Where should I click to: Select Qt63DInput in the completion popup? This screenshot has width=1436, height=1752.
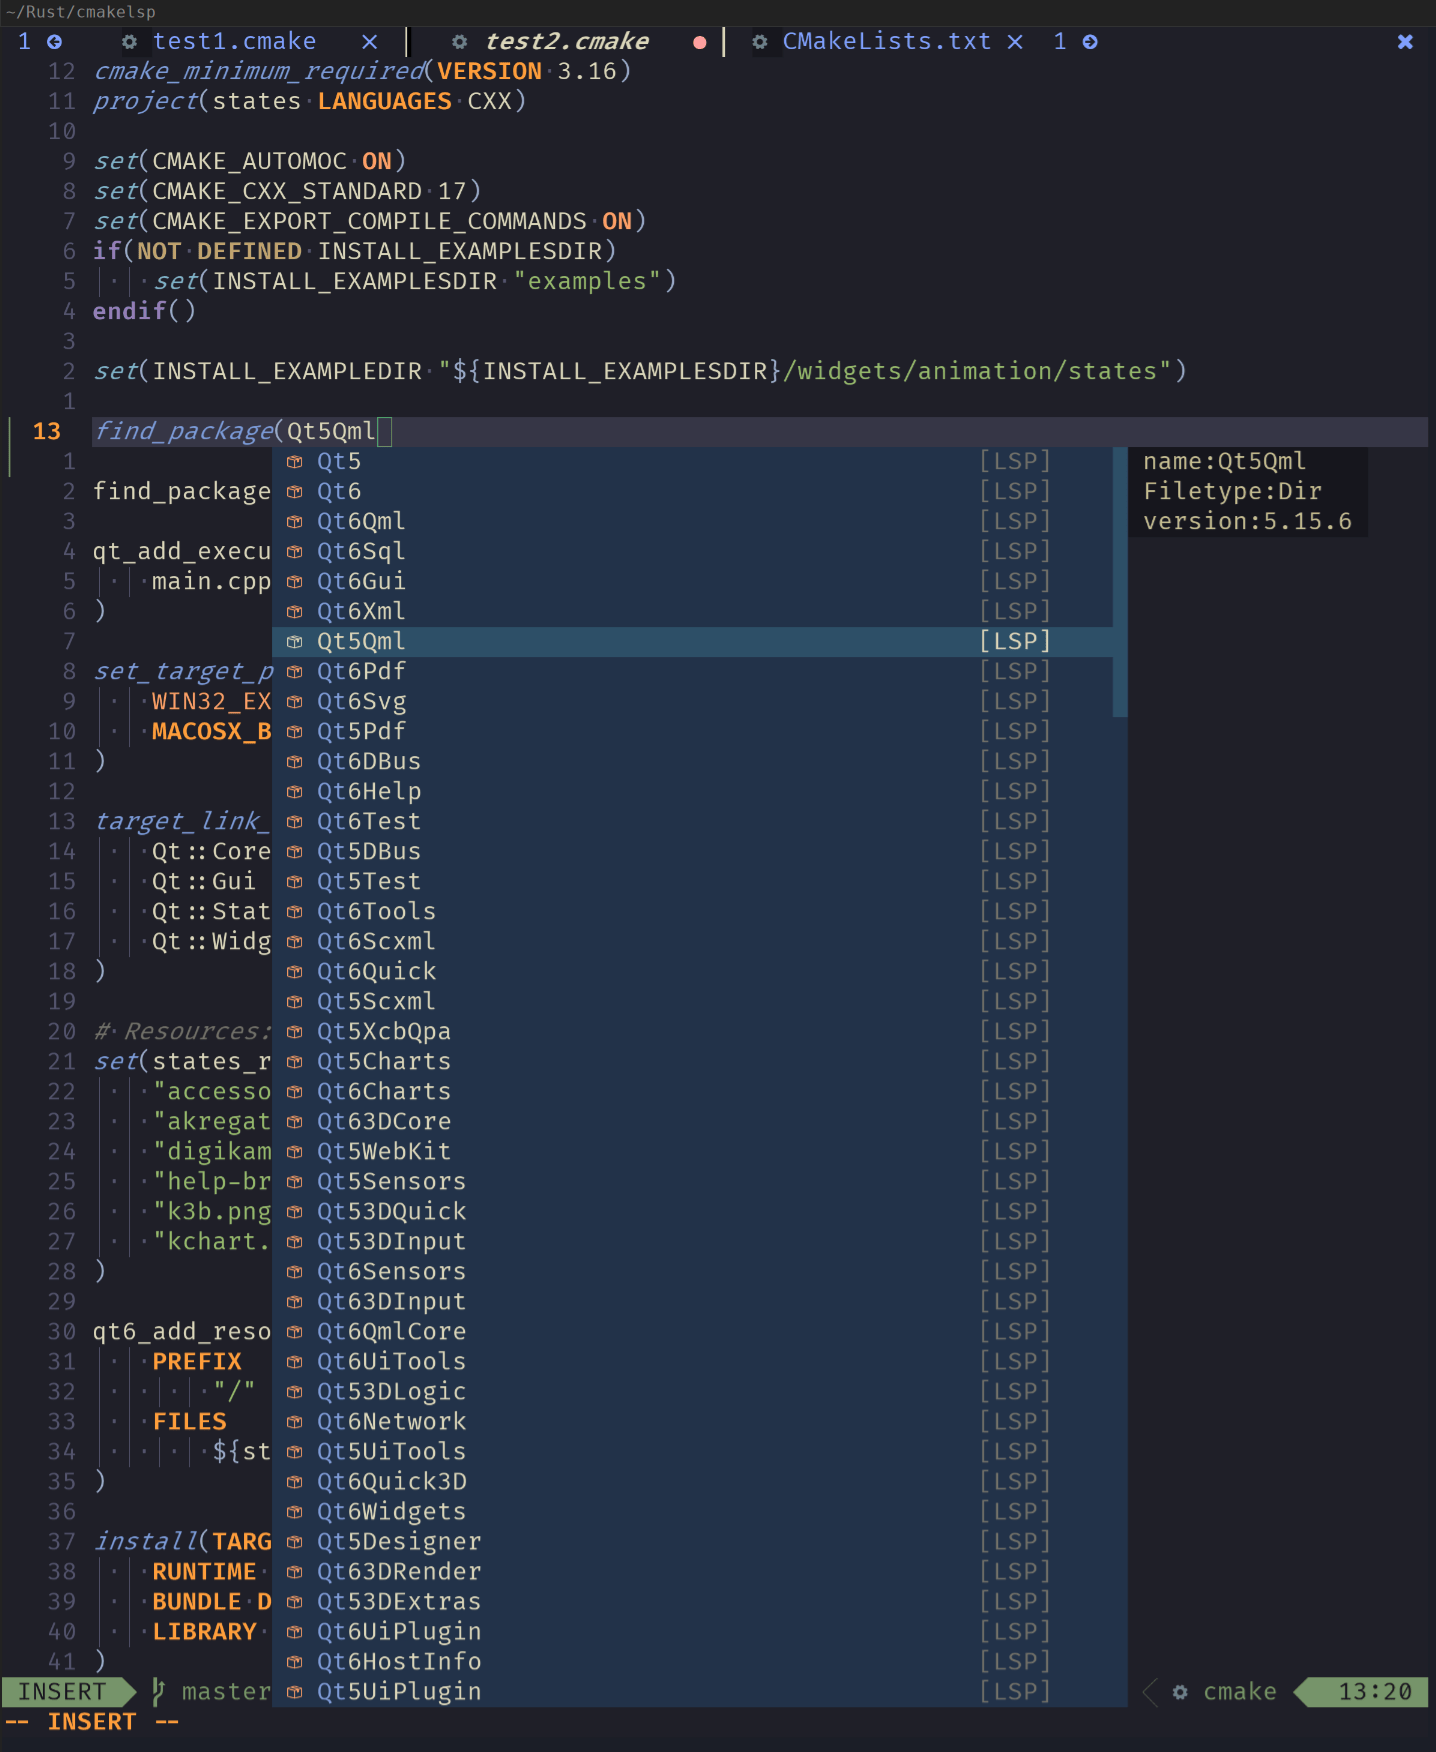[692, 1301]
